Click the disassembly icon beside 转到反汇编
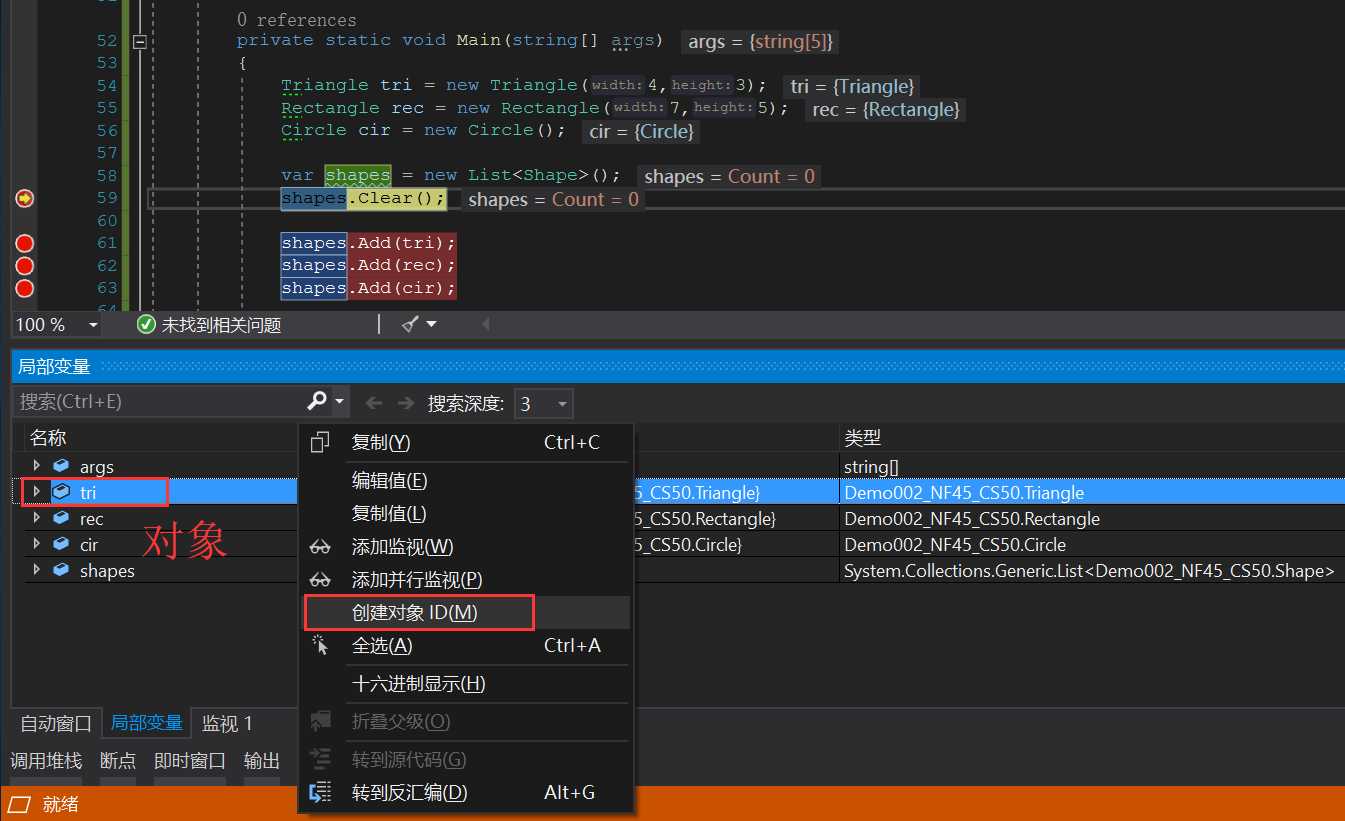 (320, 793)
